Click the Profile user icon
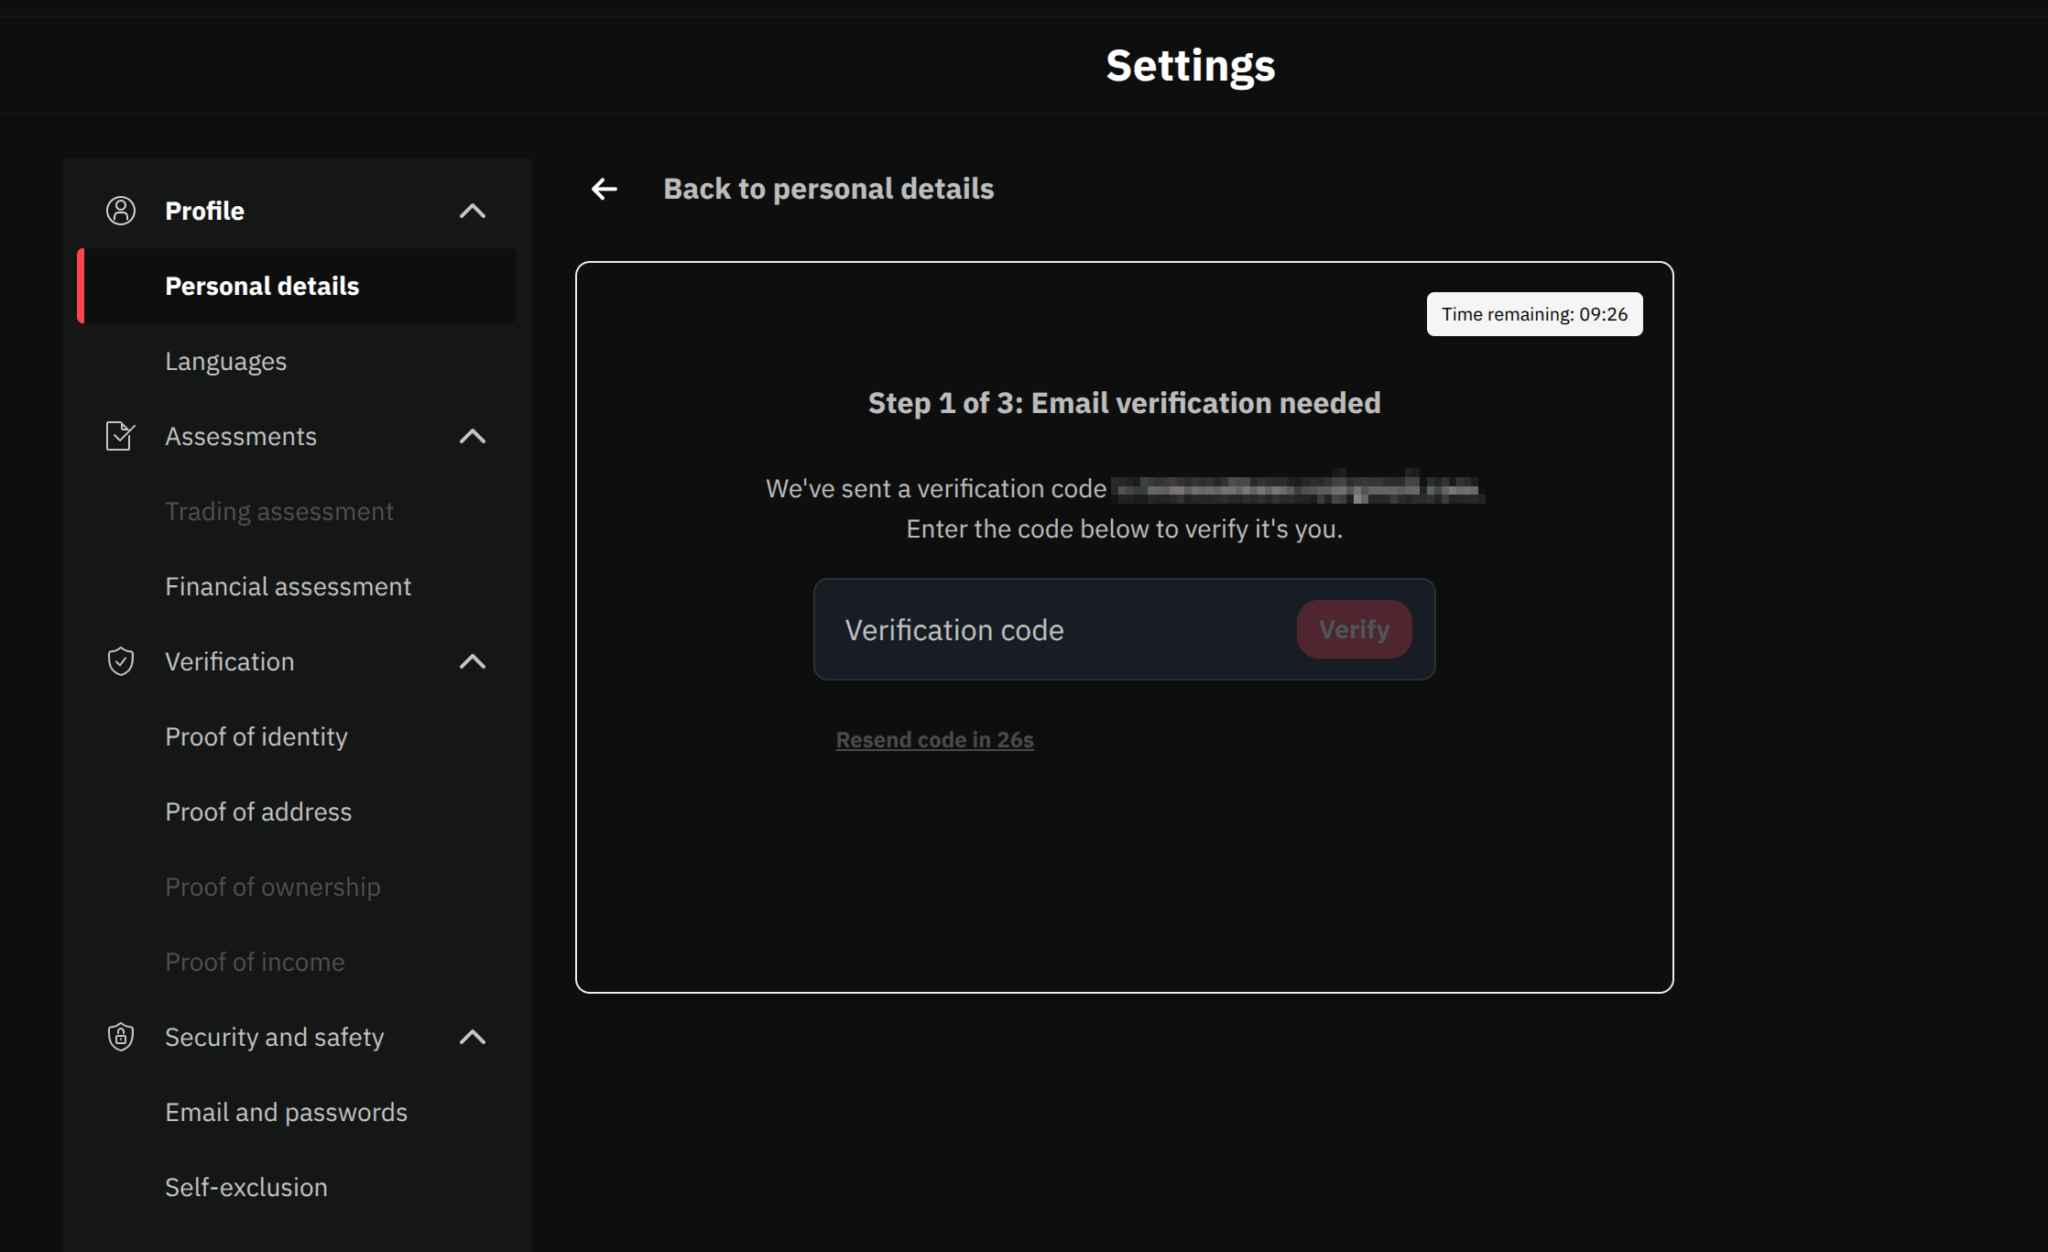Screen dimensions: 2048x1252 click(x=121, y=211)
